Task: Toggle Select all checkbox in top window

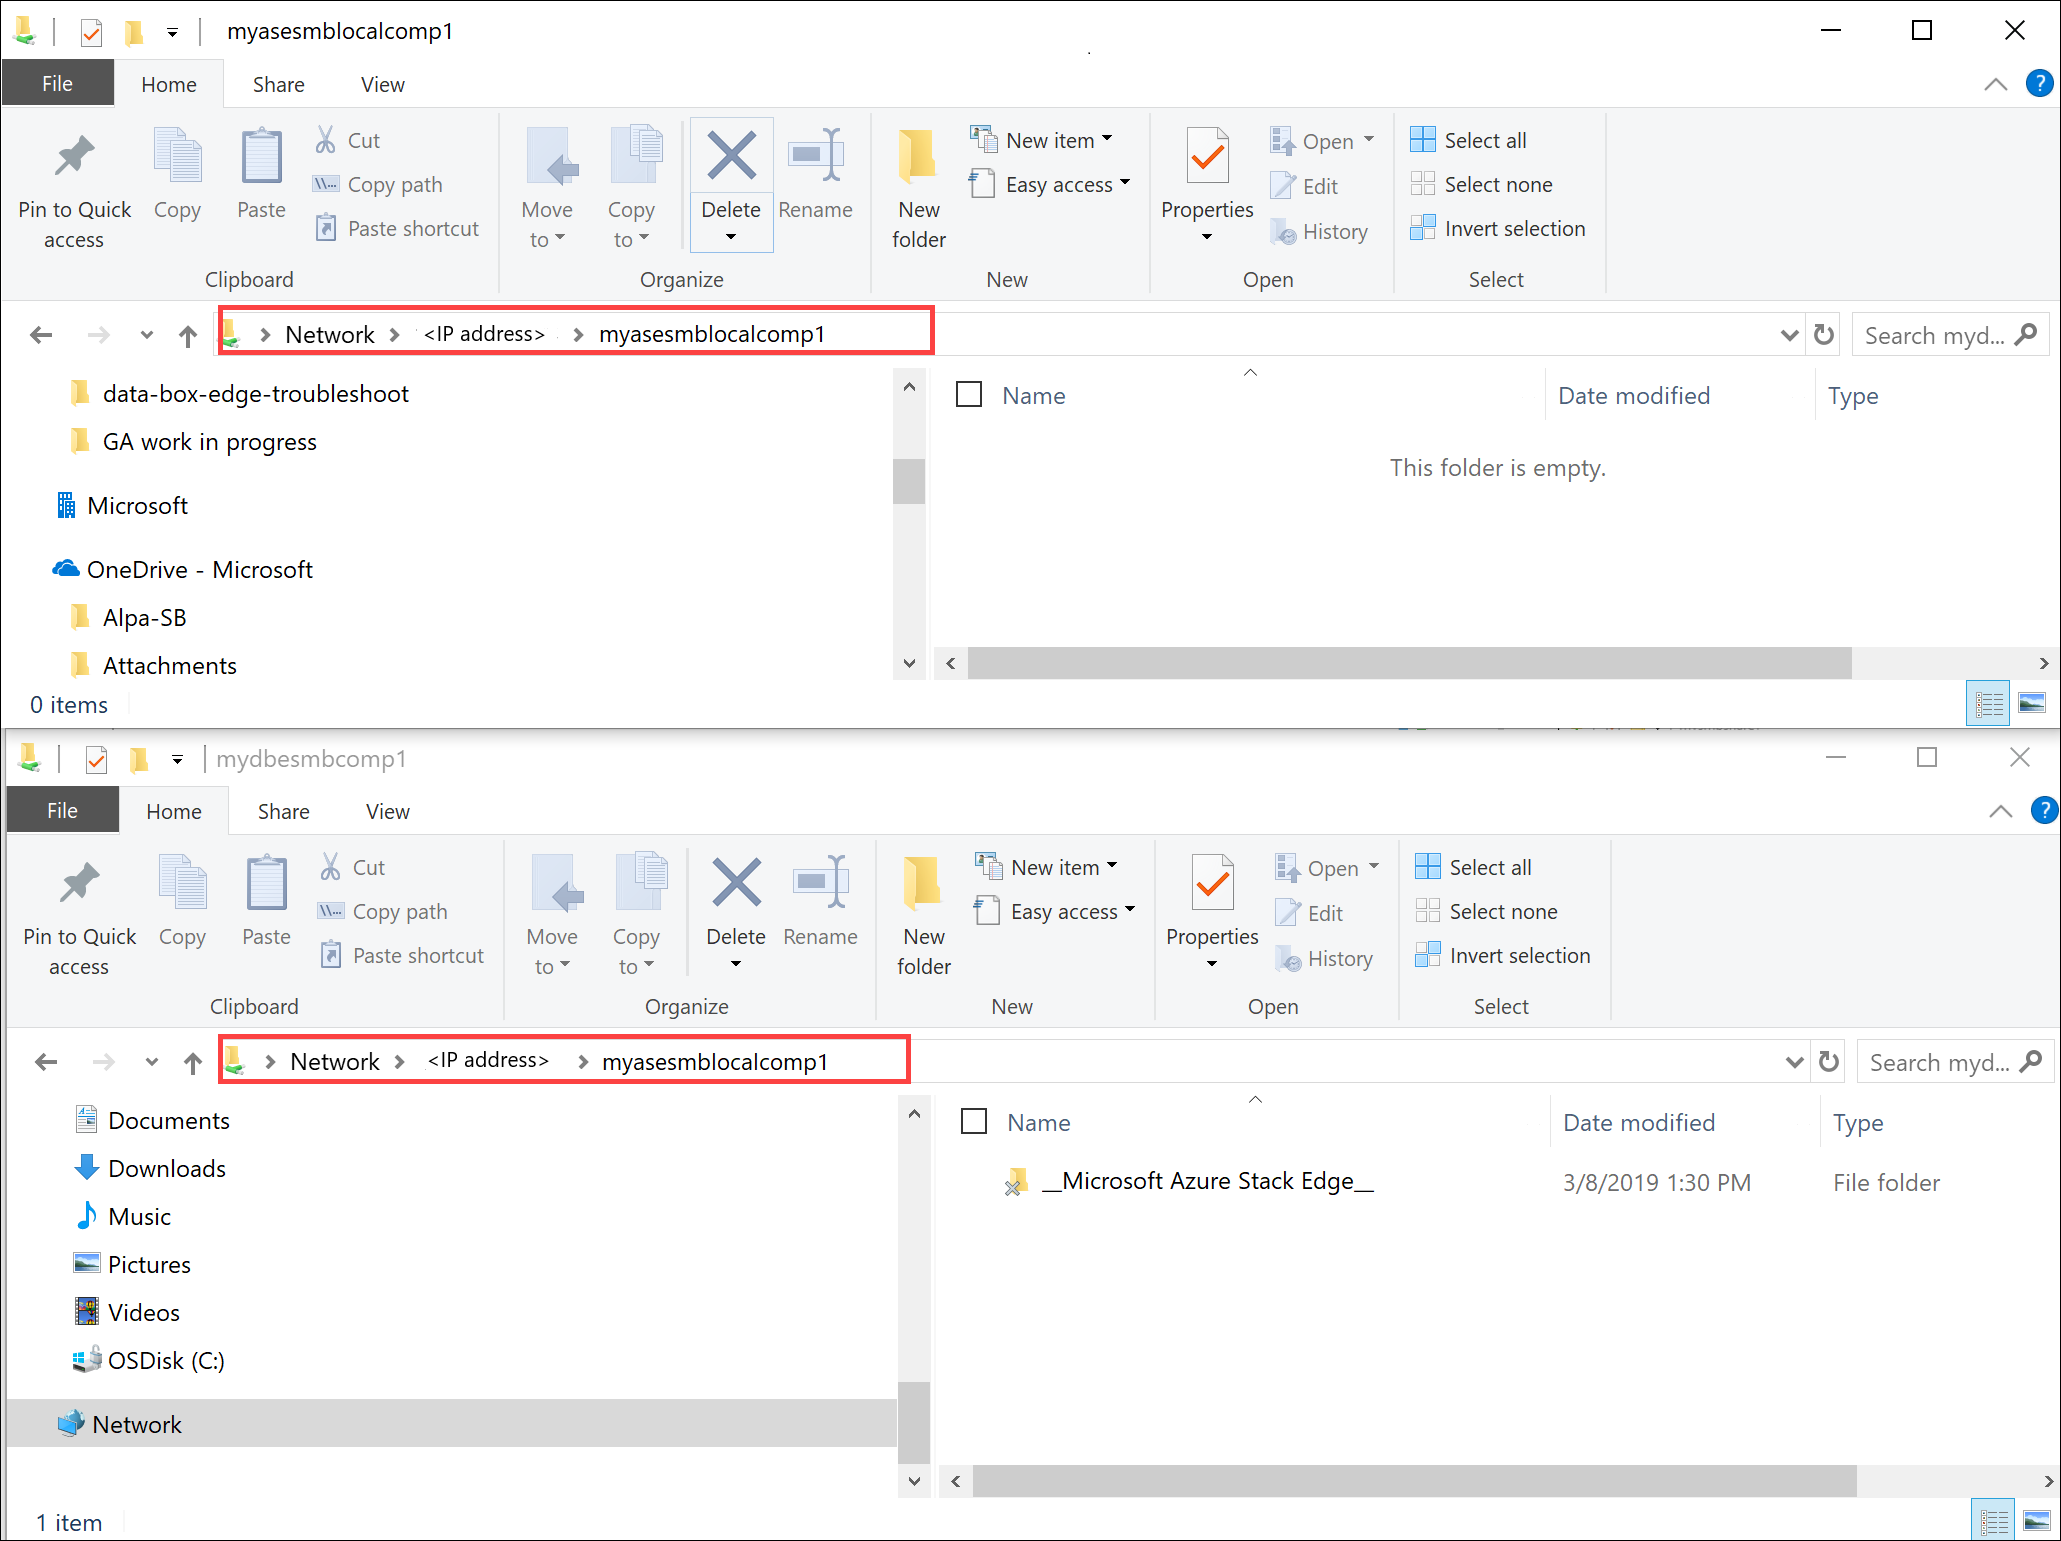Action: pyautogui.click(x=970, y=395)
